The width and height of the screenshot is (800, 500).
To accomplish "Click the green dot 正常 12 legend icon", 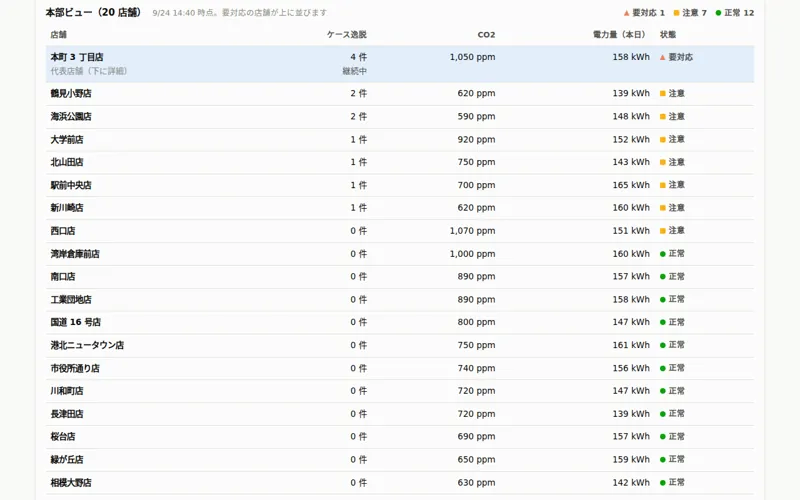I will pyautogui.click(x=718, y=13).
